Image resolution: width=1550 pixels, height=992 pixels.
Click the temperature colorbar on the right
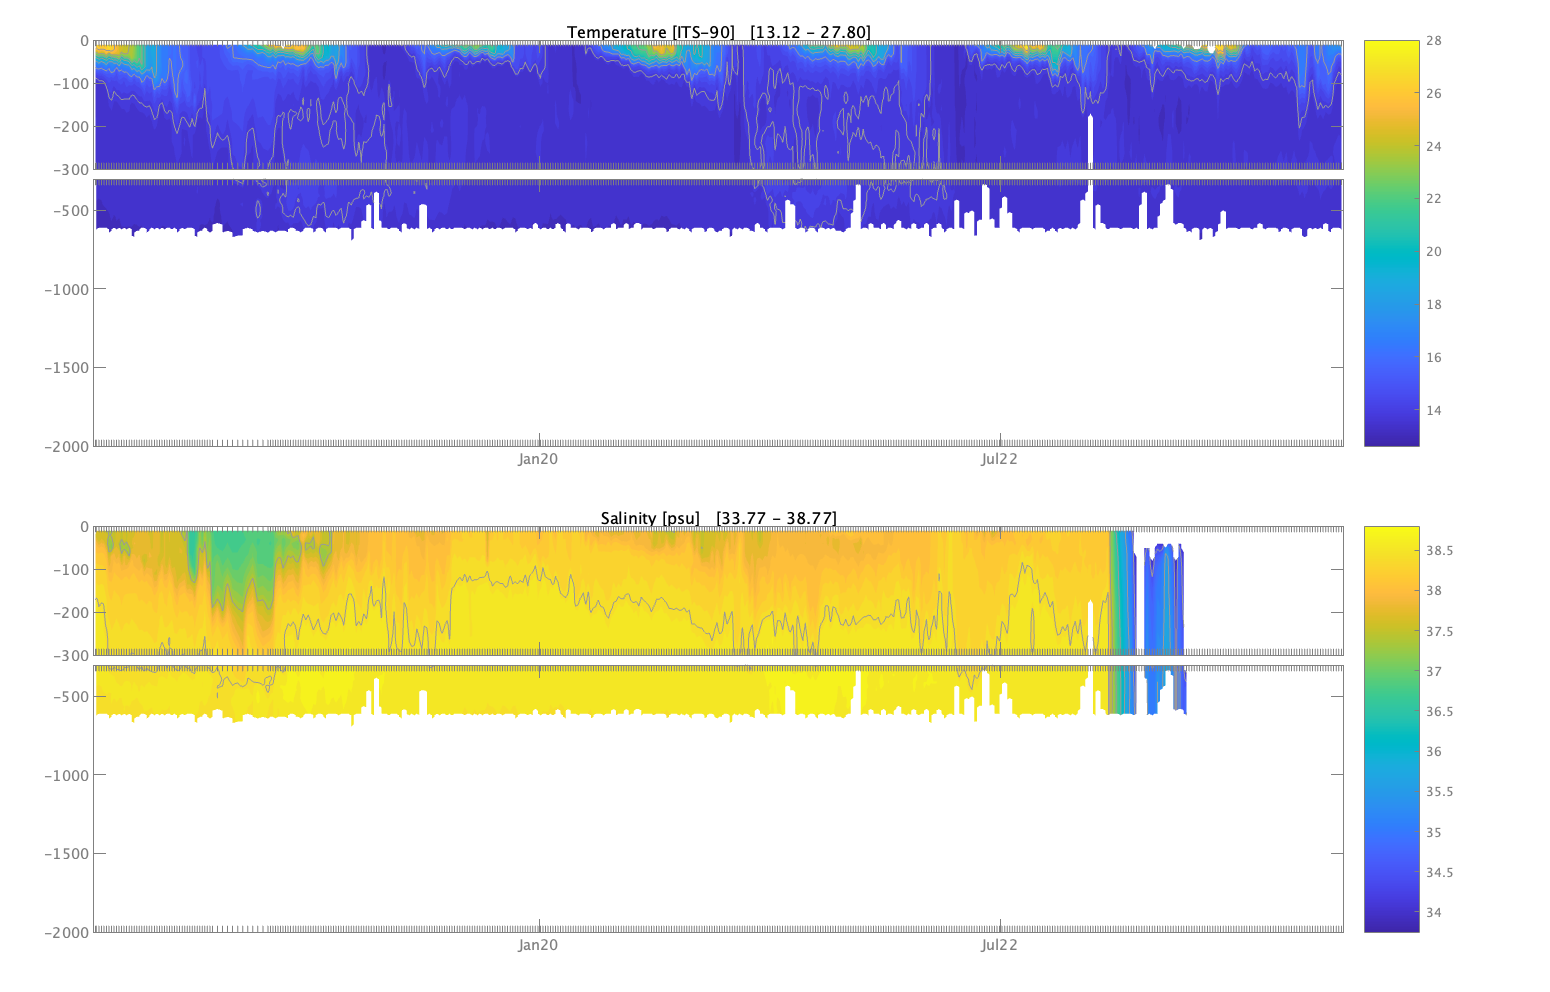(1391, 243)
